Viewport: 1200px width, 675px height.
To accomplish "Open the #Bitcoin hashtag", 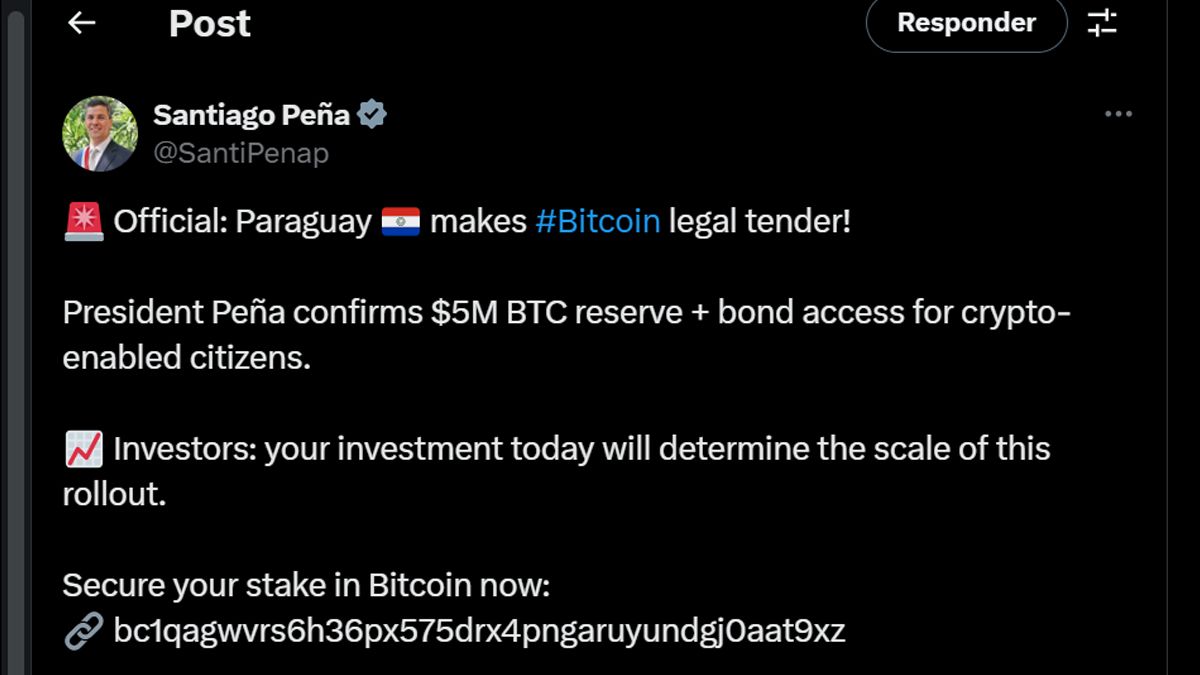I will 597,221.
